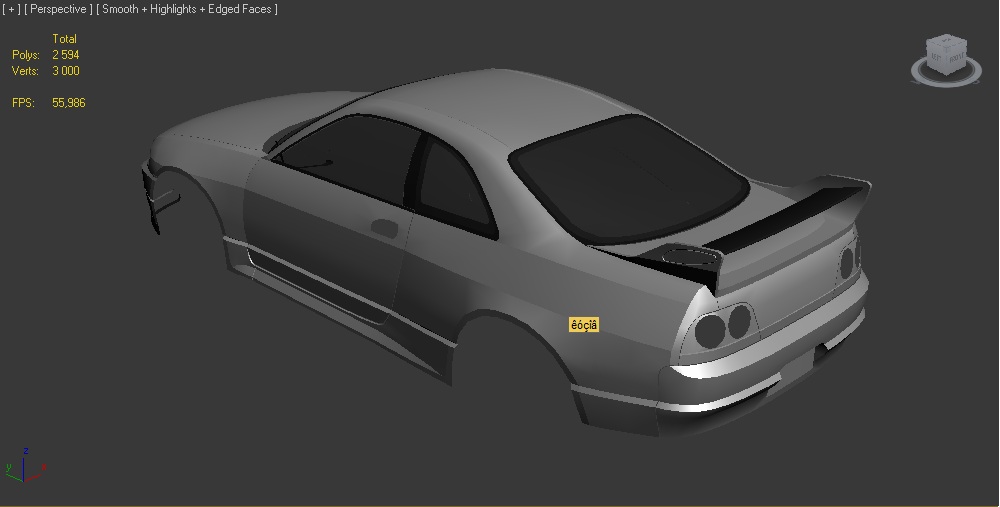Screen dimensions: 1000x507
Task: Click the left pair of round taillights
Action: pos(725,323)
